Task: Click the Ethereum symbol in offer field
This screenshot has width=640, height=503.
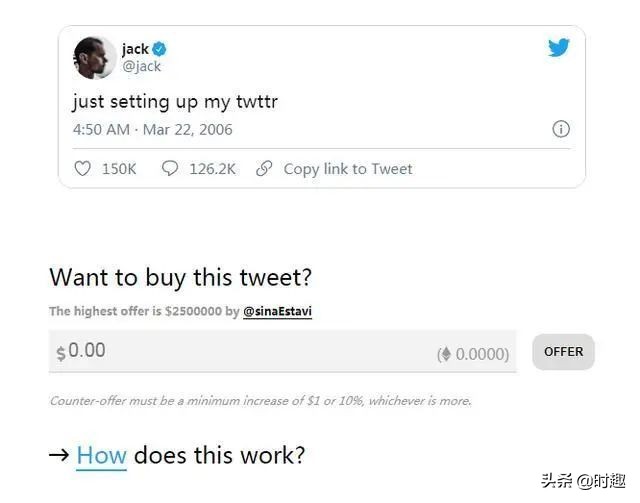Action: [445, 354]
